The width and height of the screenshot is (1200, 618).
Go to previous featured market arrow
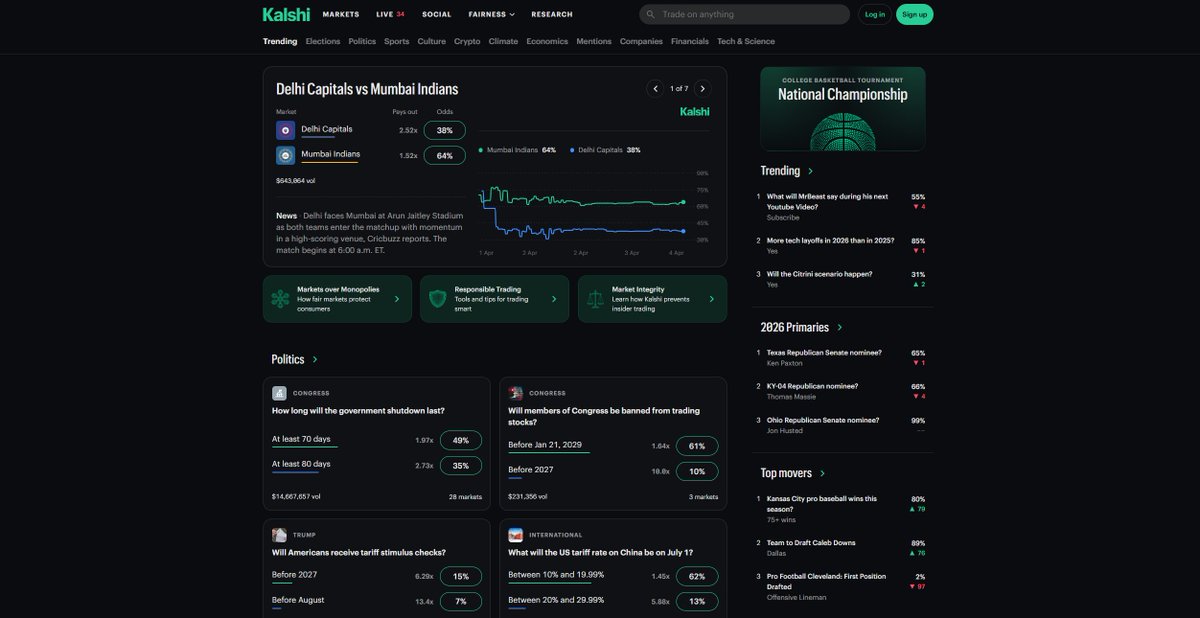(655, 89)
